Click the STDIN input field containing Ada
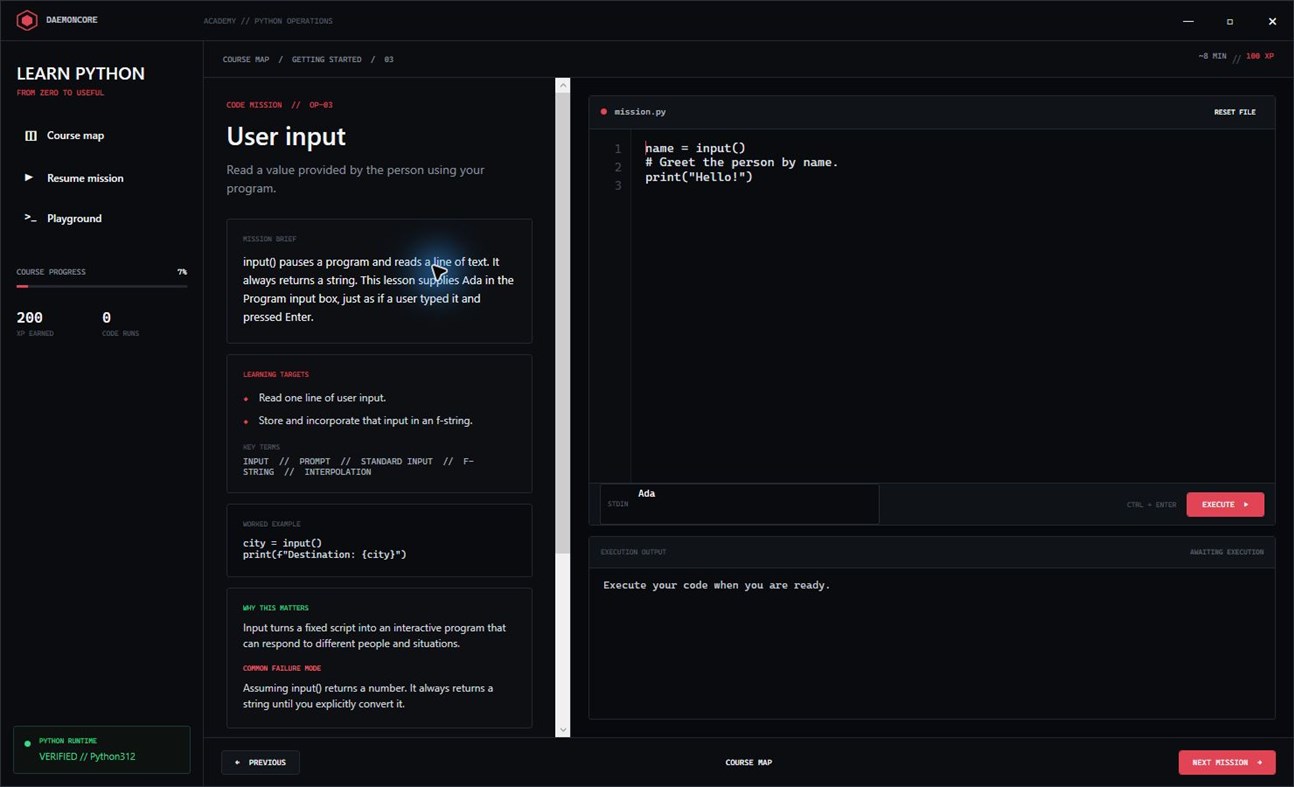Screen dimensions: 1294x787 739,504
